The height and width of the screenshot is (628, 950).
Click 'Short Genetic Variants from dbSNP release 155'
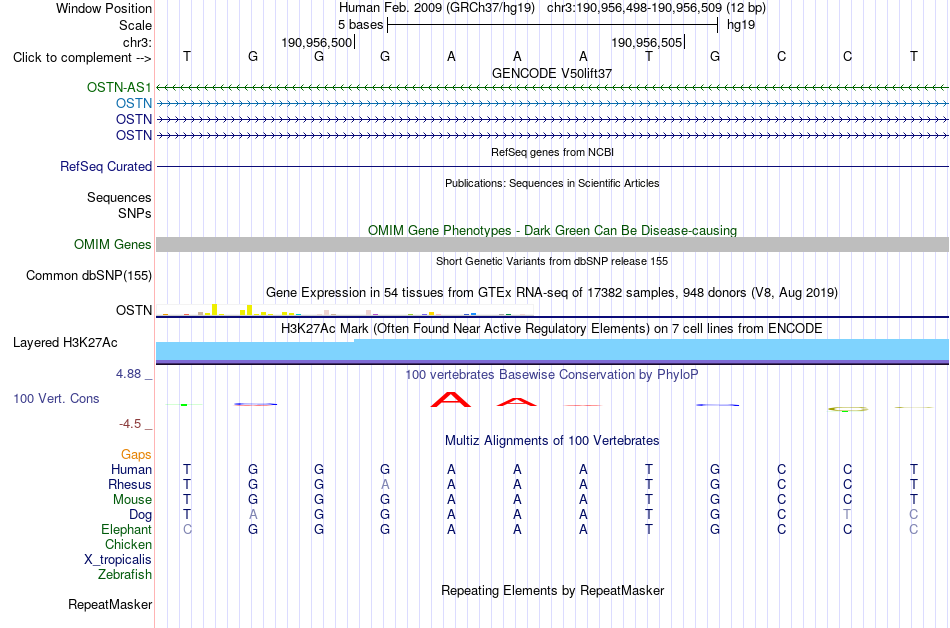click(552, 261)
